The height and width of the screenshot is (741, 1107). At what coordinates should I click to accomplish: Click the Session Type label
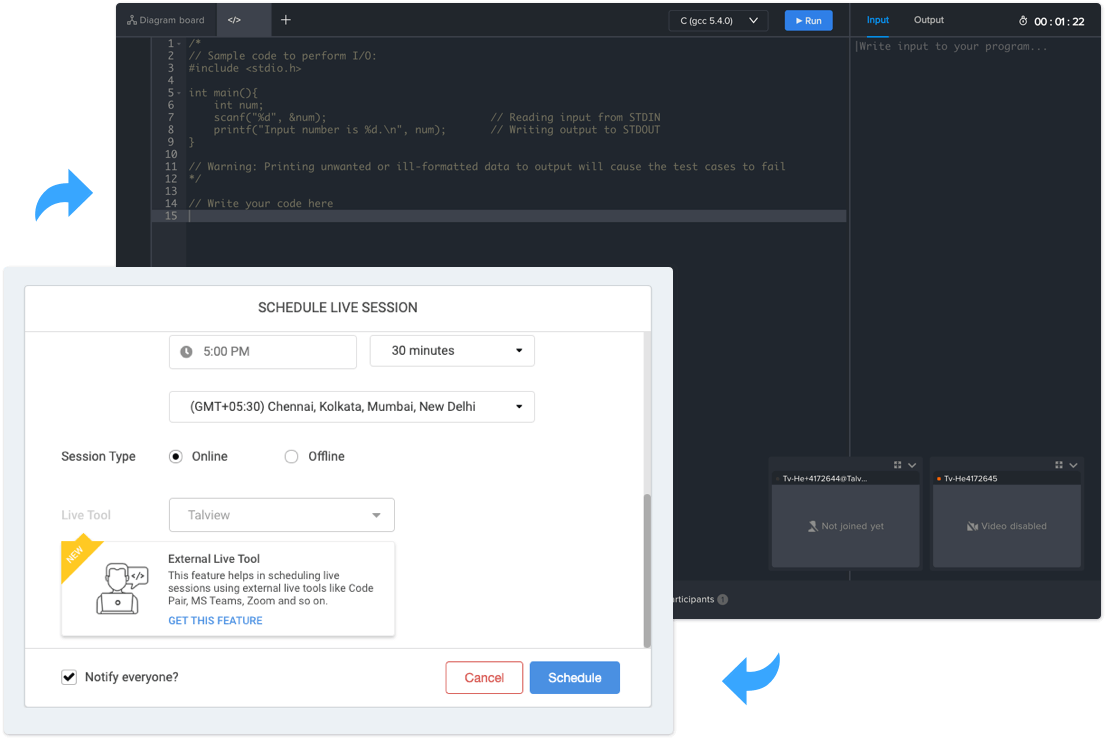click(x=98, y=457)
